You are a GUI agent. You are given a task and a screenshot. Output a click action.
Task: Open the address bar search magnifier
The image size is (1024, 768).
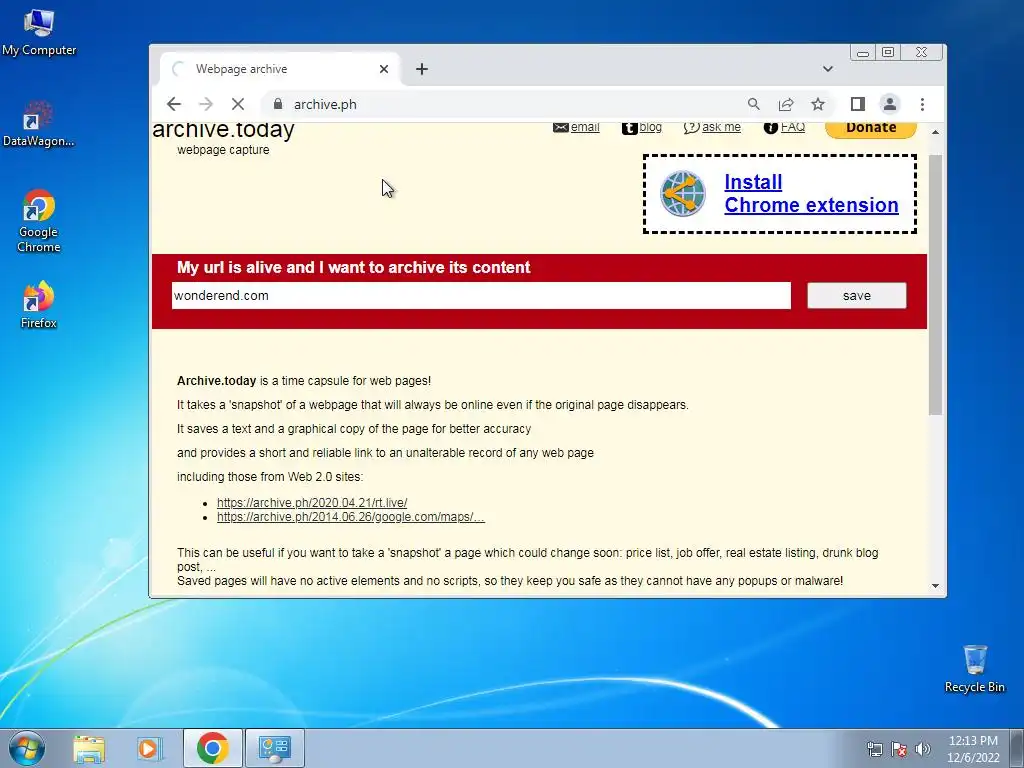click(754, 104)
